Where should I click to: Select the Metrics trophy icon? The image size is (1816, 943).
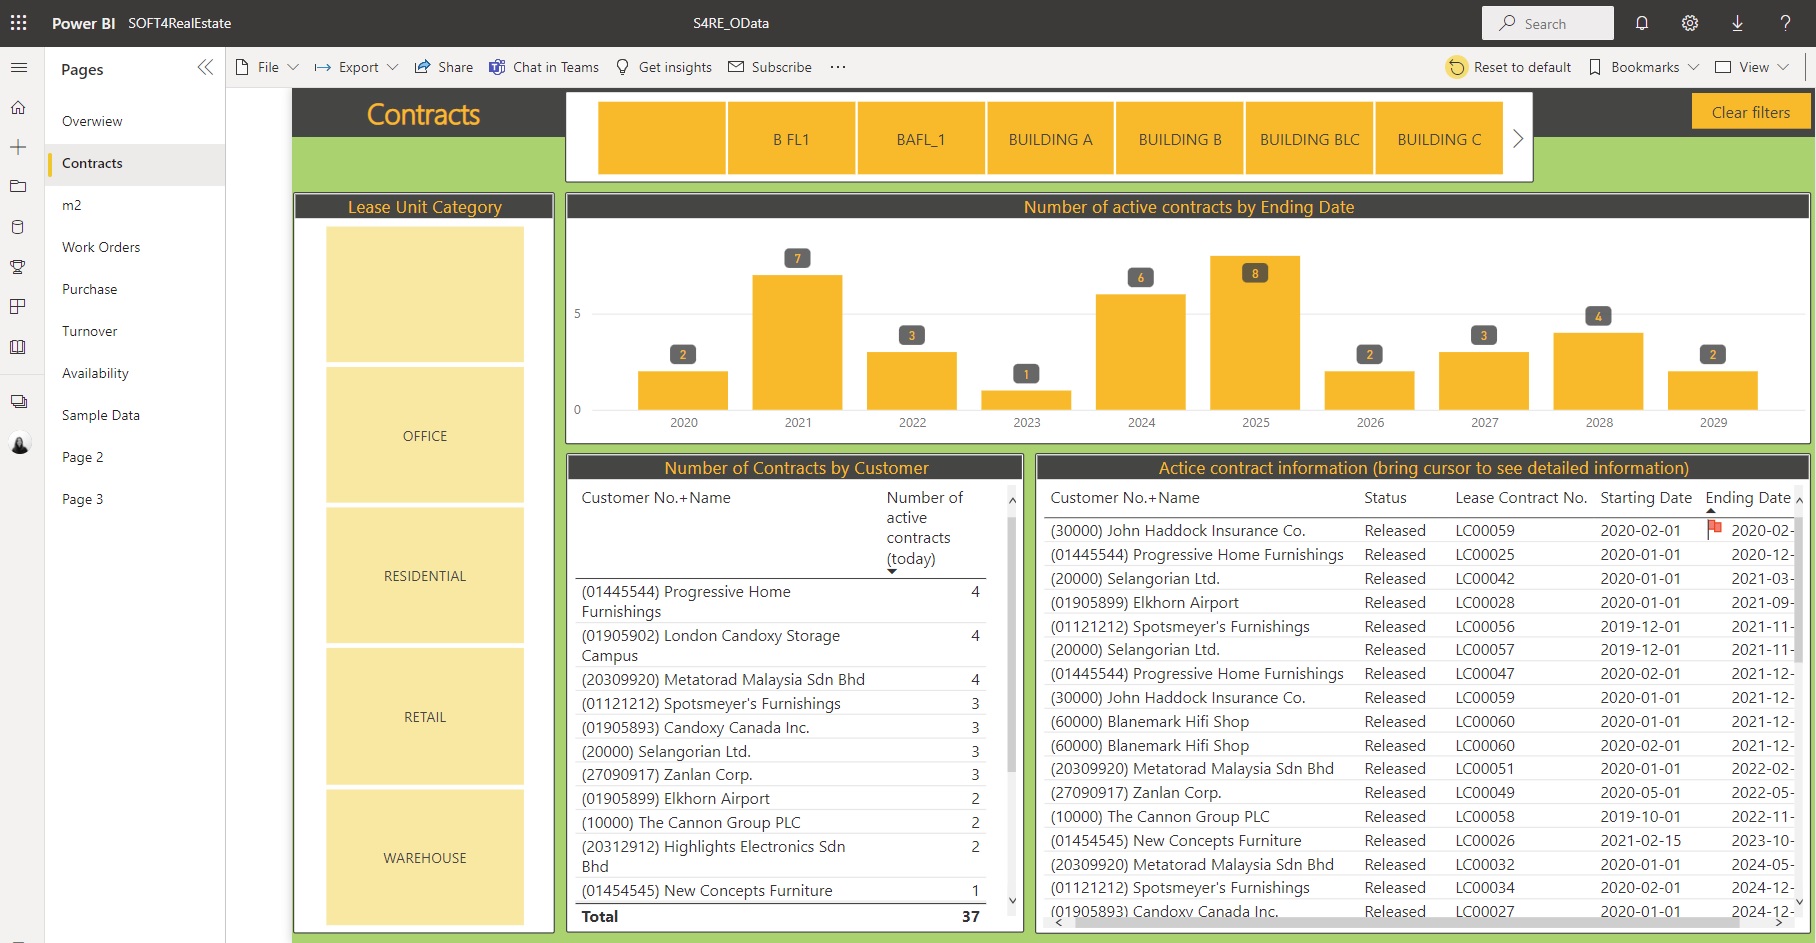click(x=18, y=267)
